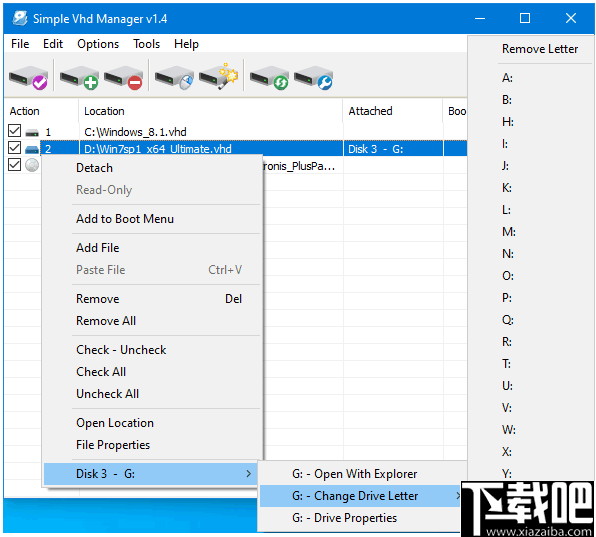Screen dimensions: 596x537
Task: Open the Help menu
Action: coord(186,44)
